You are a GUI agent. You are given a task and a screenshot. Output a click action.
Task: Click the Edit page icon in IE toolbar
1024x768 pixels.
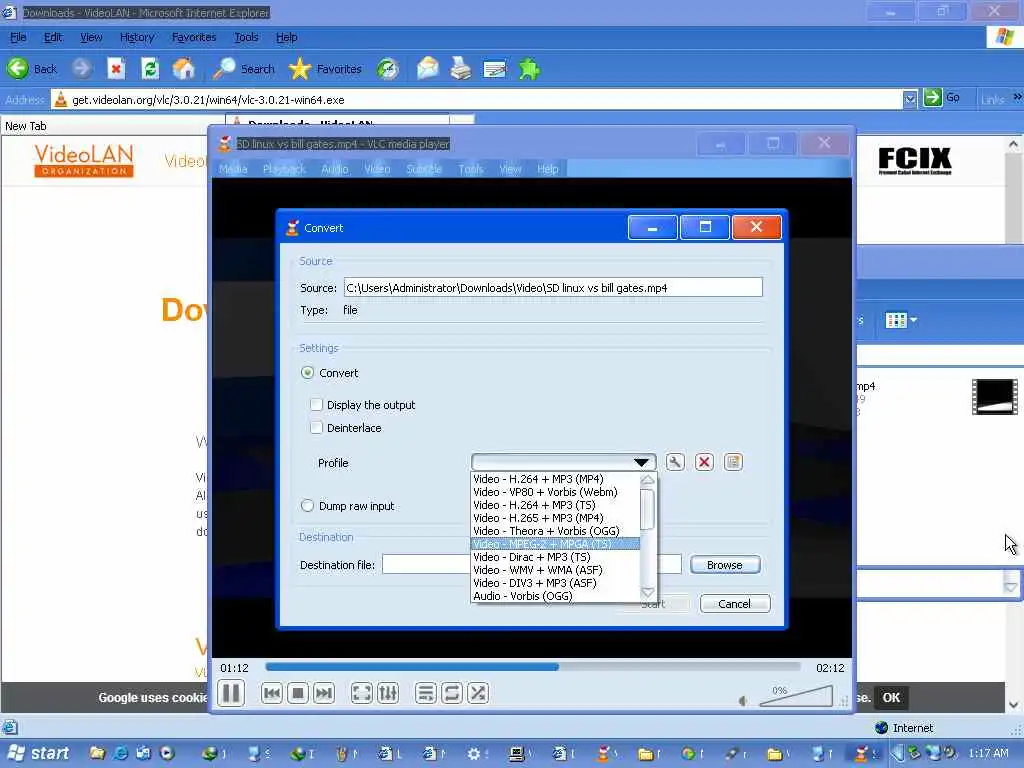(x=495, y=69)
